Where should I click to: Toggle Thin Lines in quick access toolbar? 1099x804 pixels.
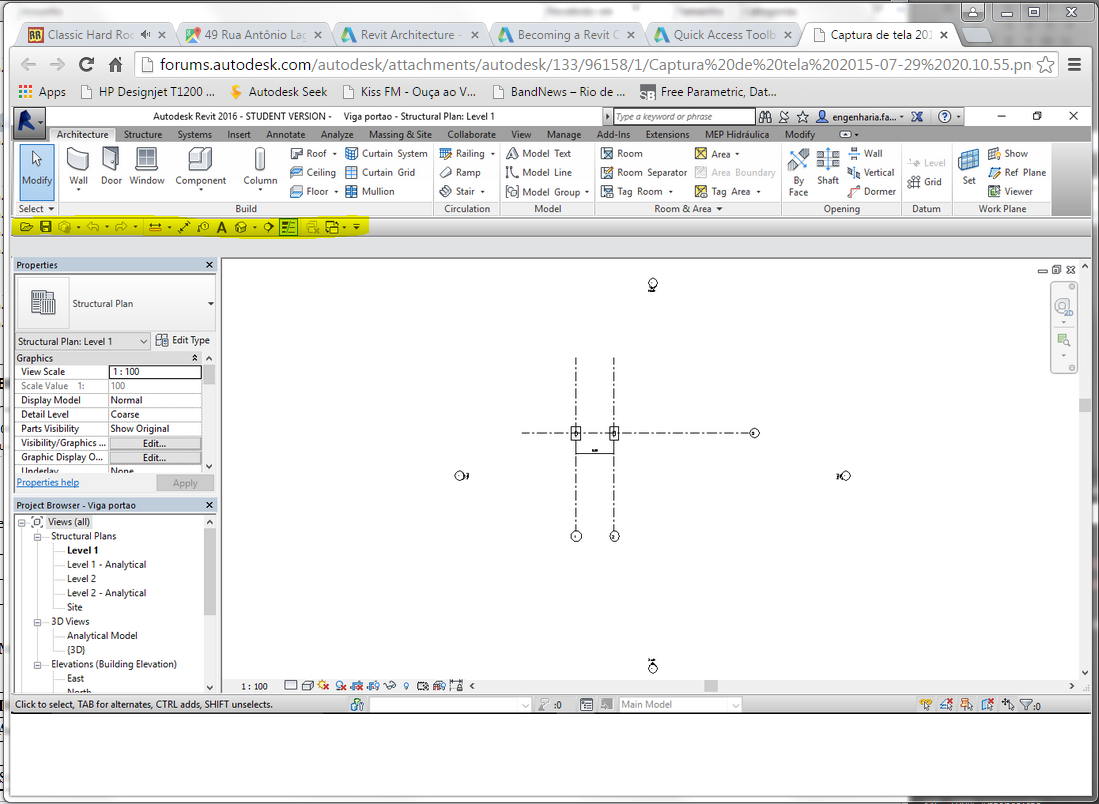(289, 227)
